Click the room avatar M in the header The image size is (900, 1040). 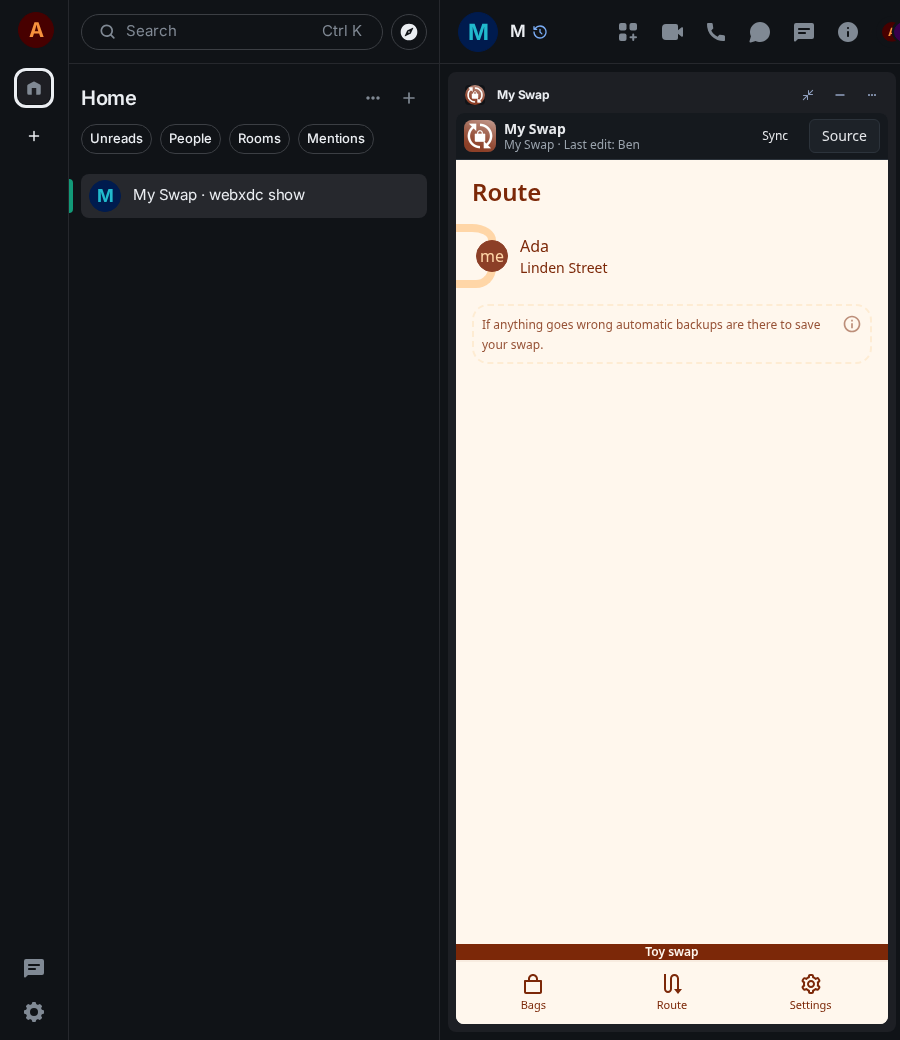pos(478,32)
